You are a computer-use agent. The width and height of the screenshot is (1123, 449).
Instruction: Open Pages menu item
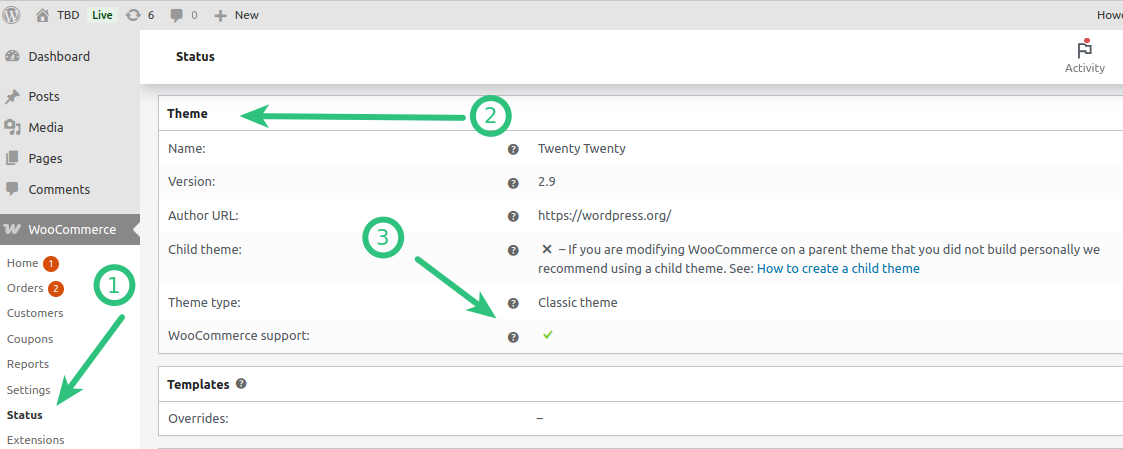tap(45, 158)
